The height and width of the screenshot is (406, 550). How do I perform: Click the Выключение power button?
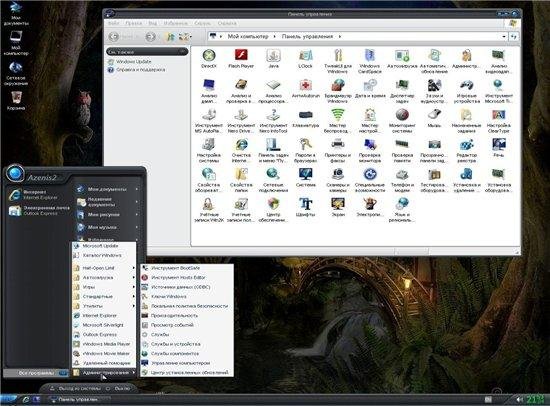pos(118,388)
